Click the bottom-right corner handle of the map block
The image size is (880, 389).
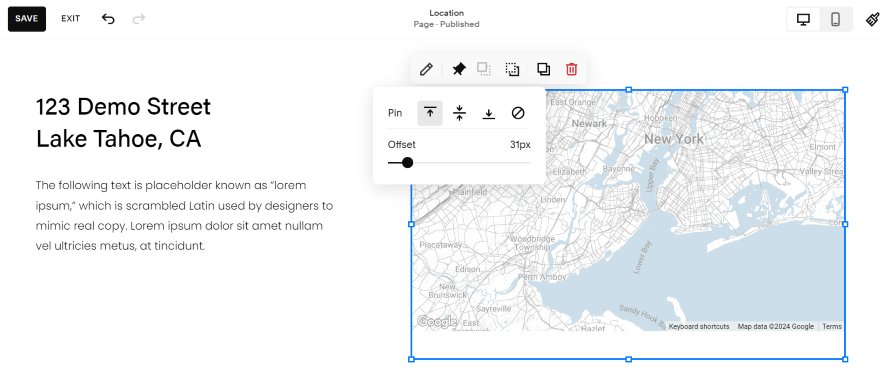coord(845,359)
